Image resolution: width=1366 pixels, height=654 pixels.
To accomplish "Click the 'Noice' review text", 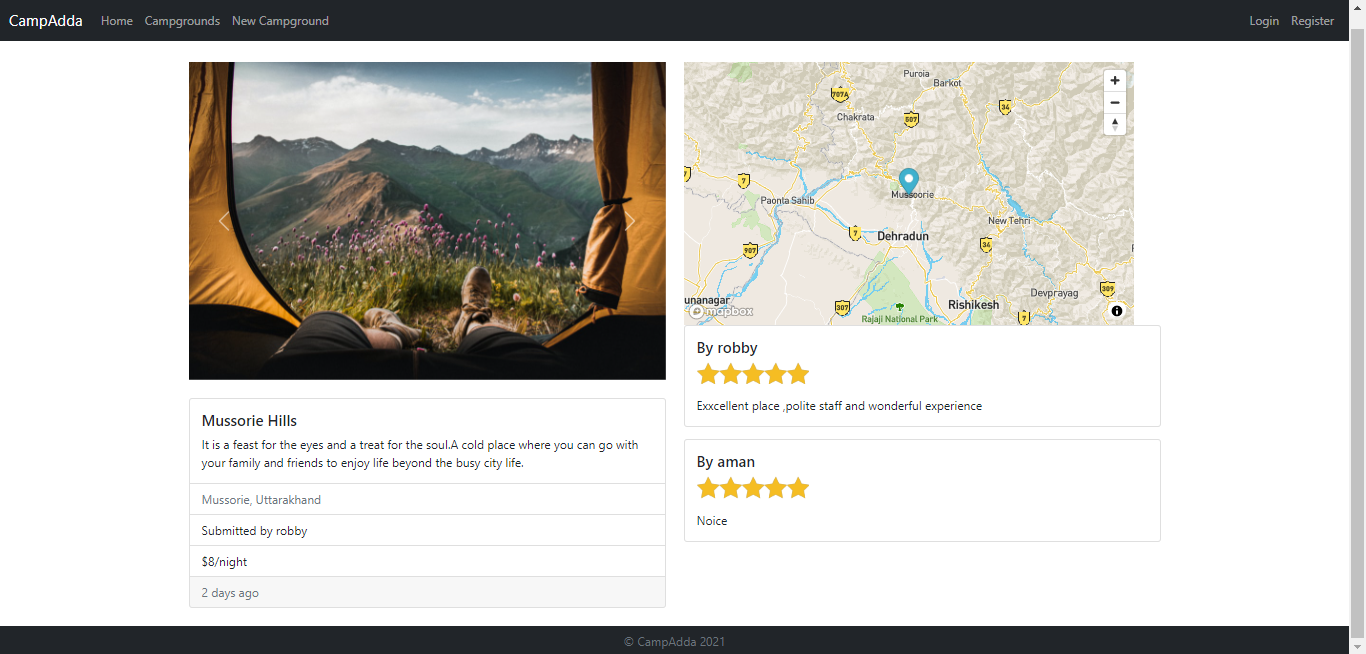I will click(x=712, y=521).
